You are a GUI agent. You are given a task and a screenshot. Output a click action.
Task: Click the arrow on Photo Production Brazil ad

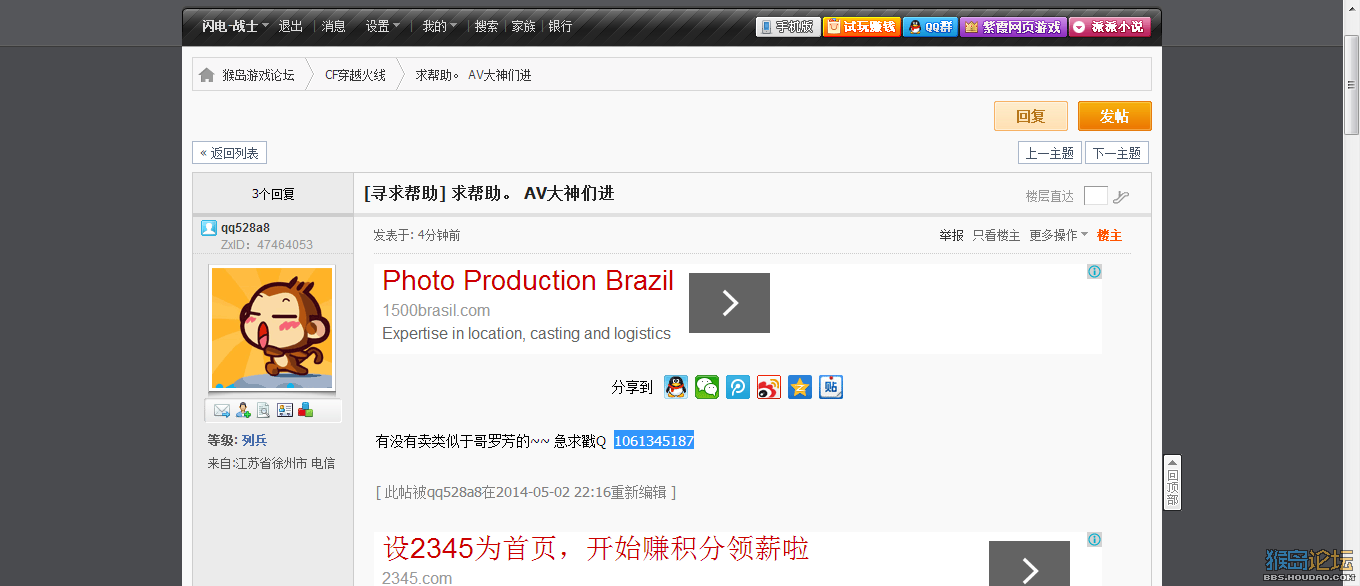click(729, 303)
